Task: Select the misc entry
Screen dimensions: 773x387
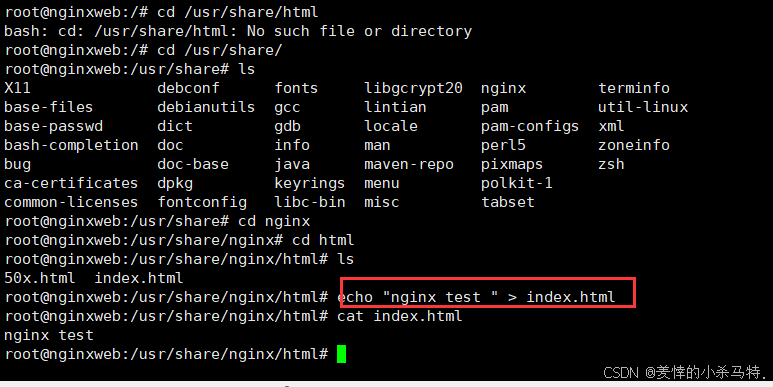Action: [382, 202]
